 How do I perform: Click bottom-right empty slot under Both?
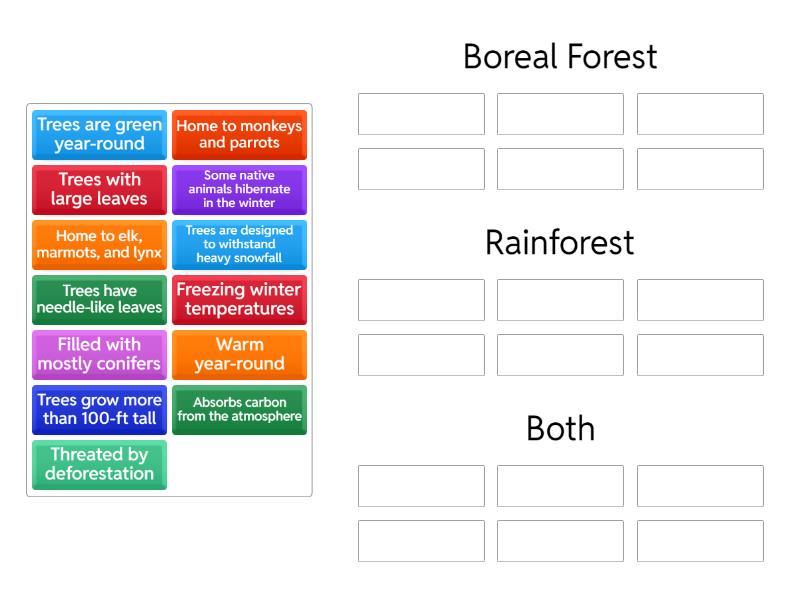(700, 541)
